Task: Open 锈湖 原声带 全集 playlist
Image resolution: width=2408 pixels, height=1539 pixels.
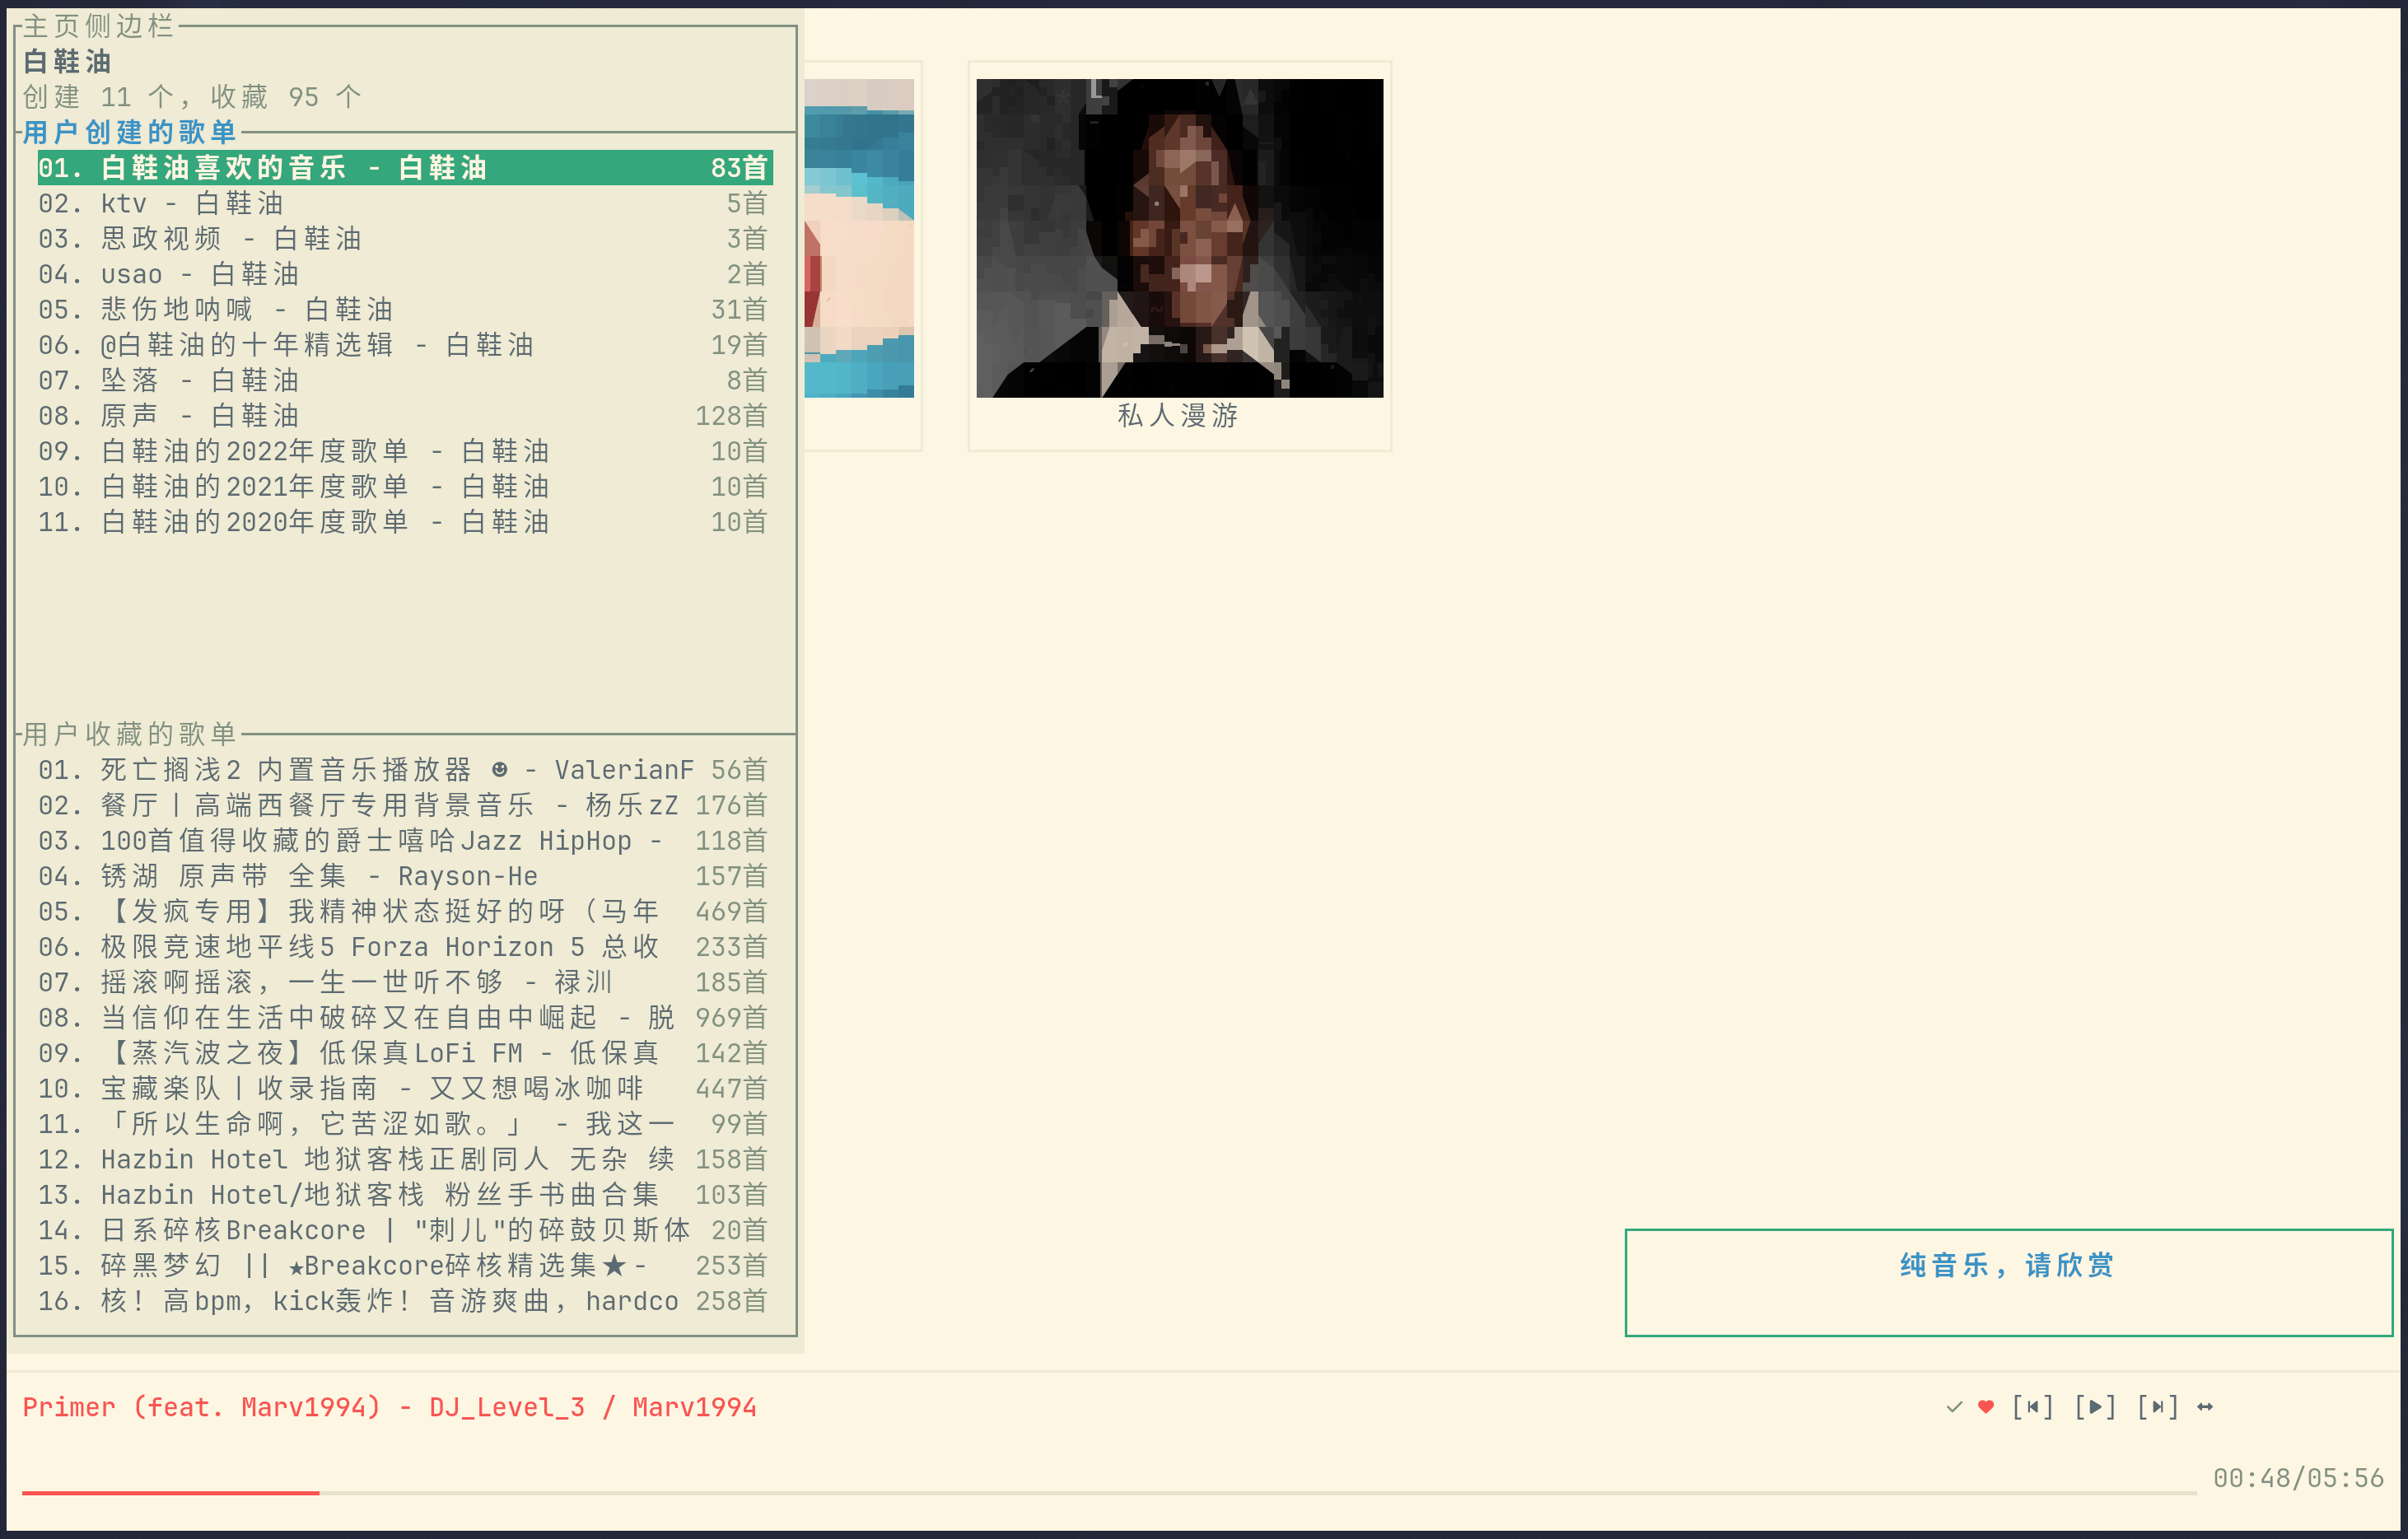Action: (x=405, y=876)
